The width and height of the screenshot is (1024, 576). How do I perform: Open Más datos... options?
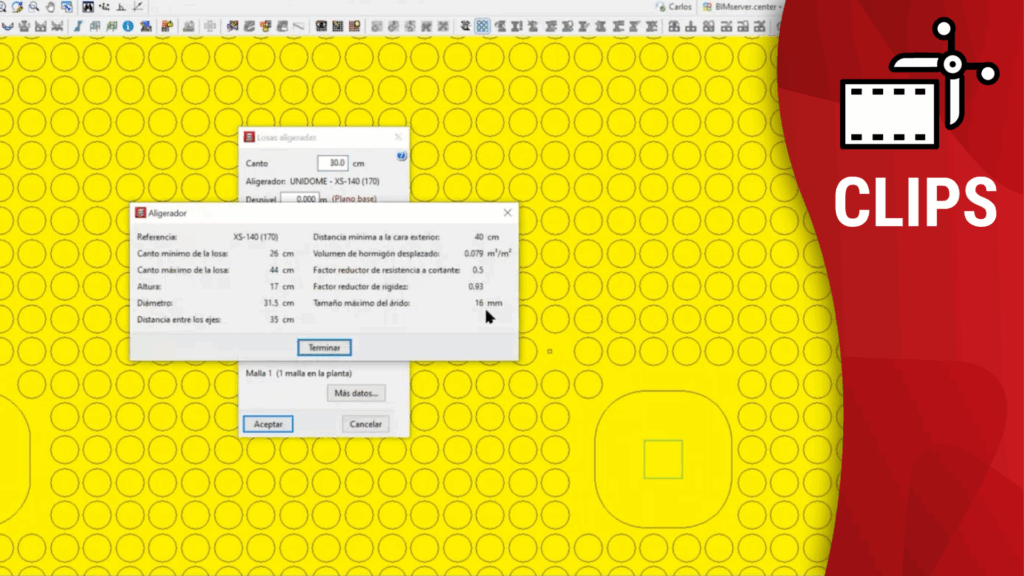click(358, 394)
